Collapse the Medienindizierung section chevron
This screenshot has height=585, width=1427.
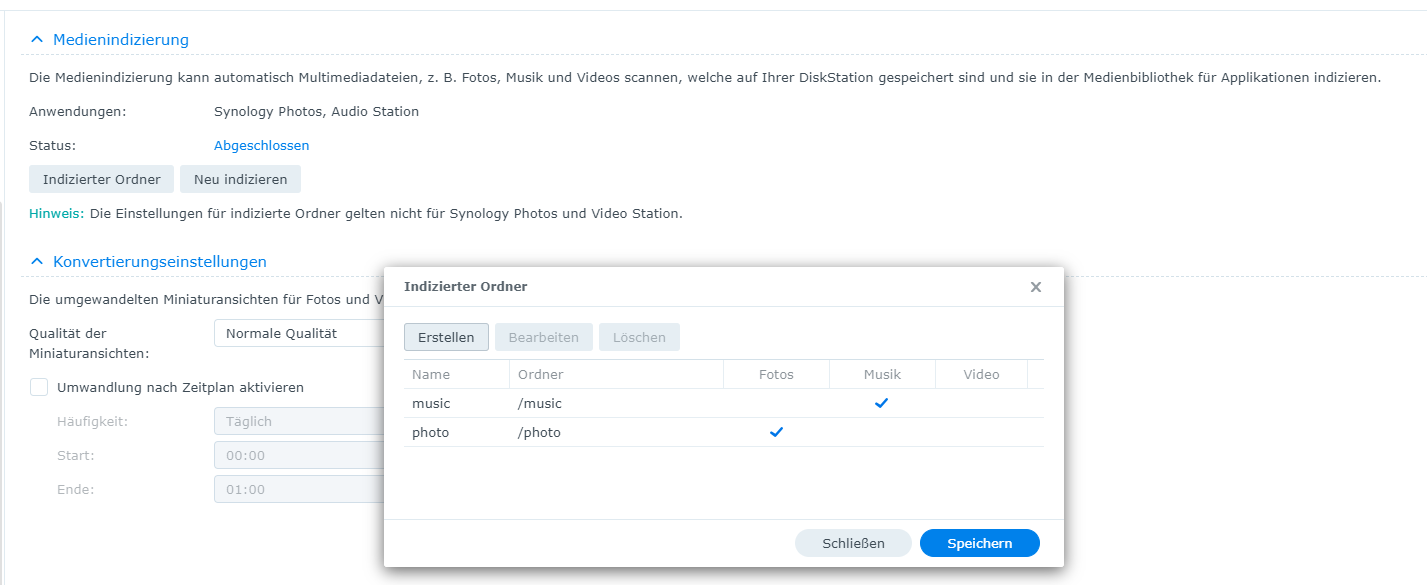point(37,40)
